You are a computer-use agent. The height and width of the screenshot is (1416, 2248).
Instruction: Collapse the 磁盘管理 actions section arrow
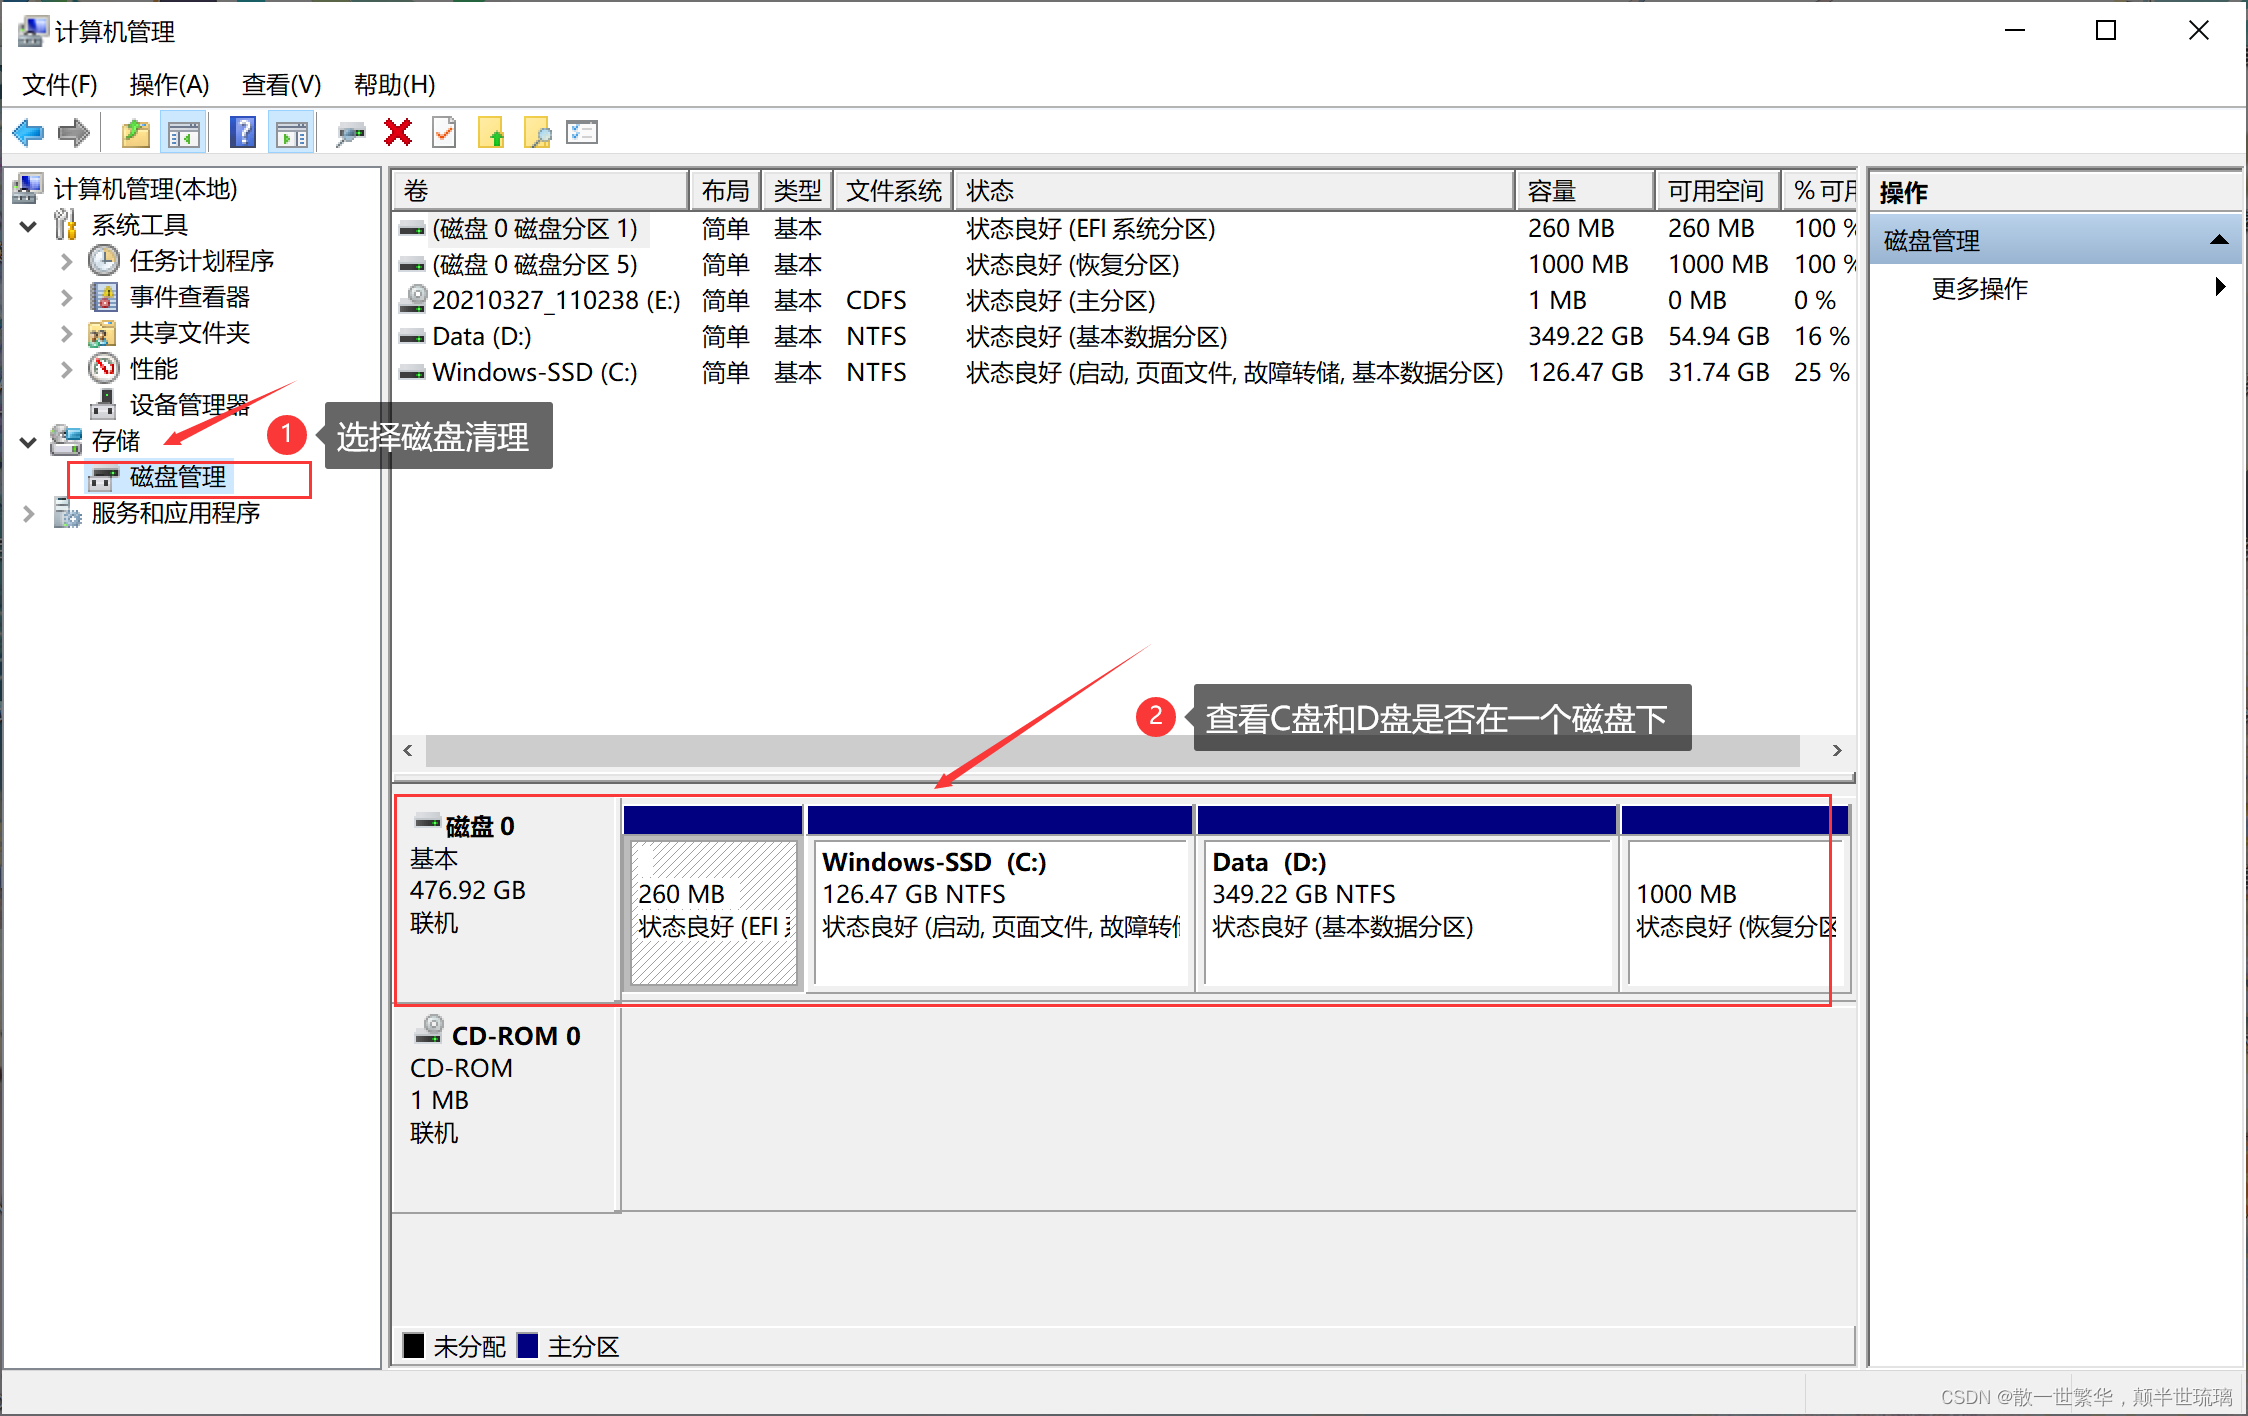(2219, 240)
